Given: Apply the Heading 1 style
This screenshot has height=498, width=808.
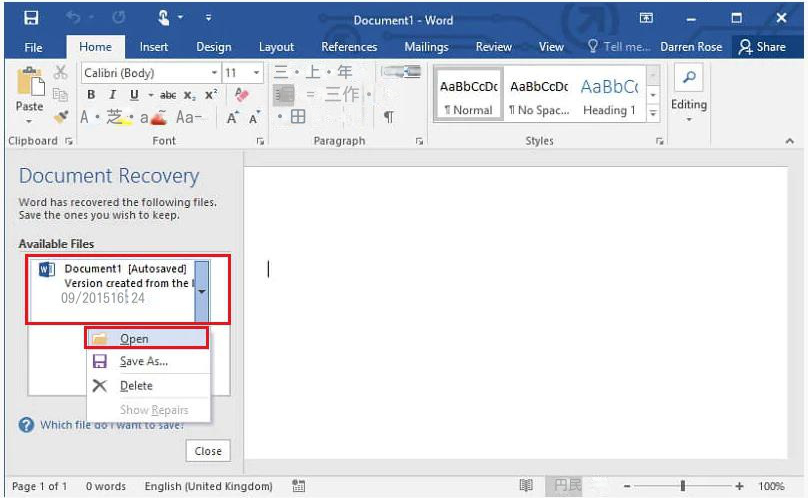Looking at the screenshot, I should pyautogui.click(x=610, y=94).
